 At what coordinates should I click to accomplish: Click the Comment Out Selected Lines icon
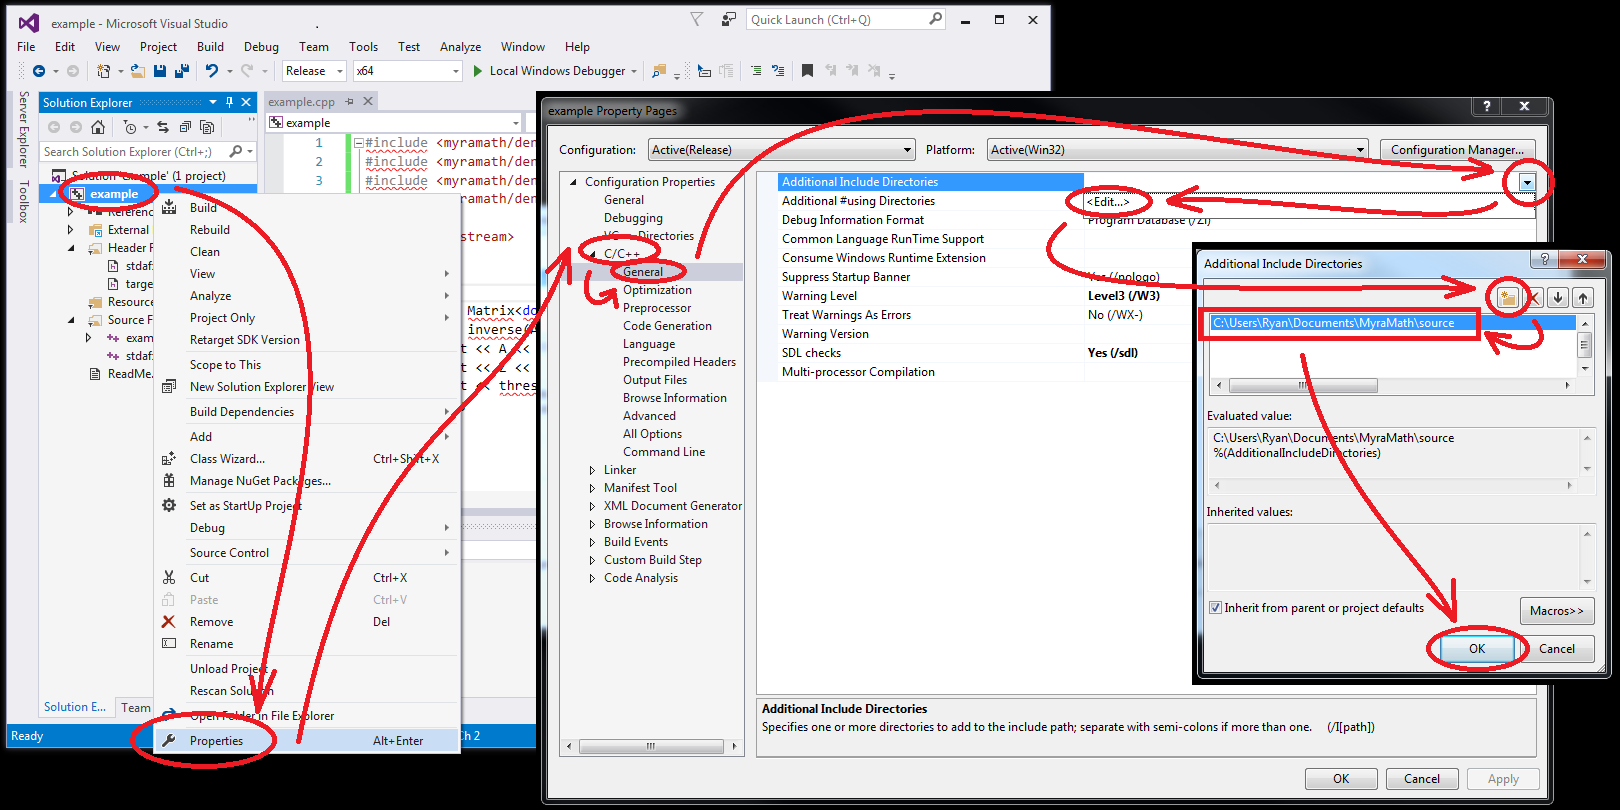(x=755, y=71)
